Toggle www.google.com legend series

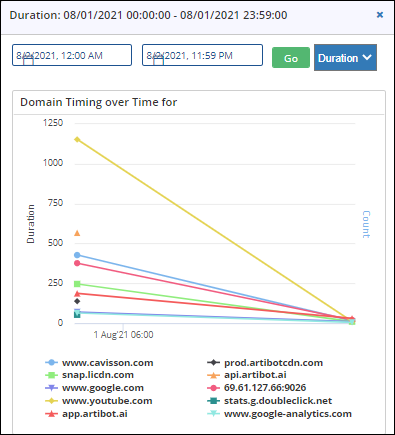tap(94, 388)
